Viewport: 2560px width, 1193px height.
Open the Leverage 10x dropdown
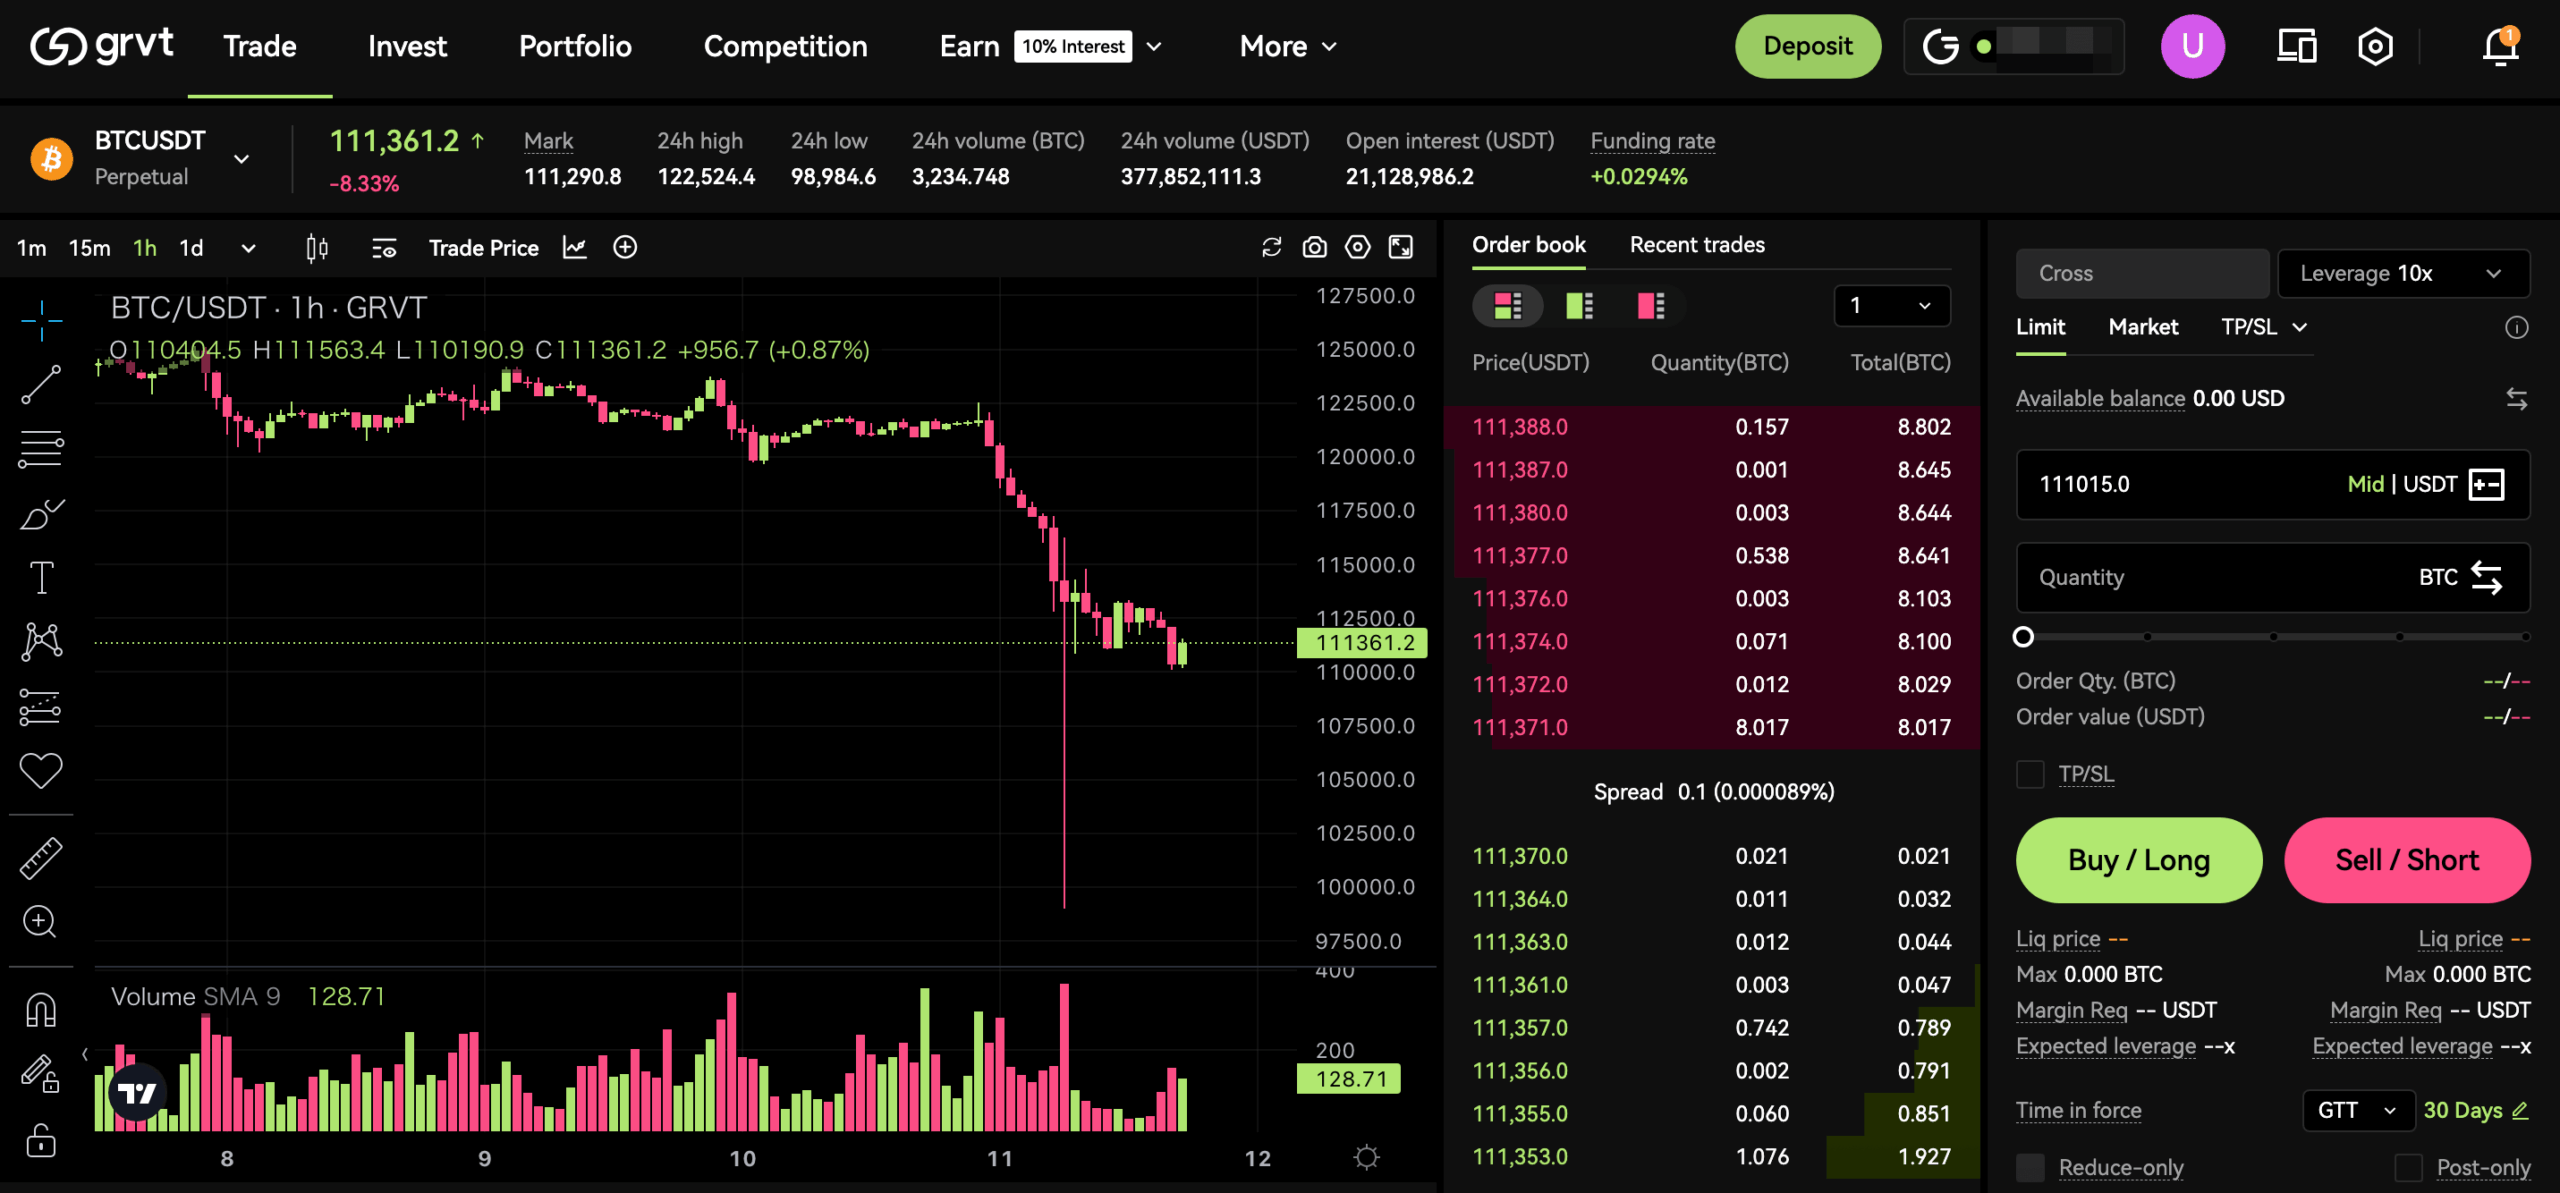coord(2402,273)
